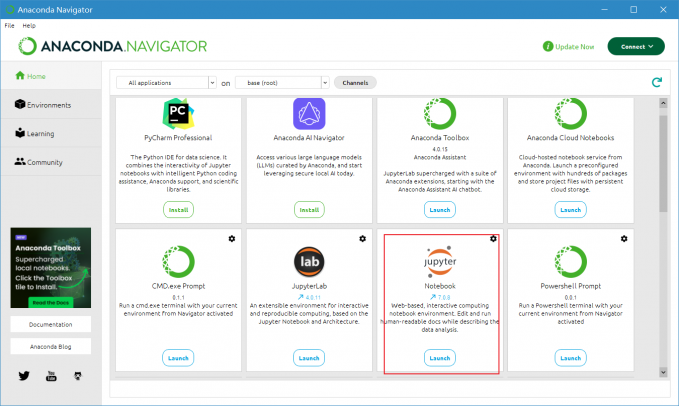The height and width of the screenshot is (406, 679).
Task: Launch CMD.exe Prompt
Action: pos(178,358)
